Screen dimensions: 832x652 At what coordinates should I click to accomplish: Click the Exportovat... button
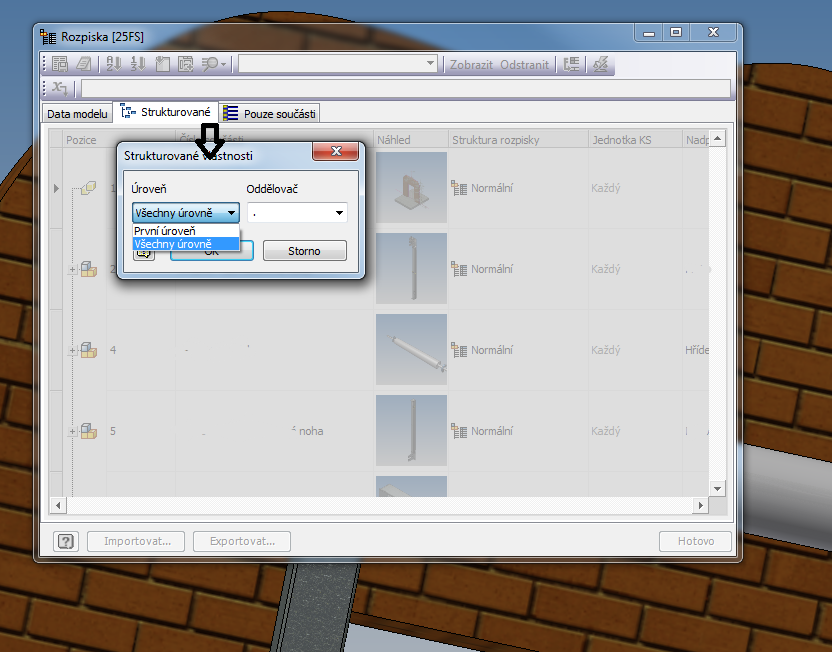pos(242,541)
